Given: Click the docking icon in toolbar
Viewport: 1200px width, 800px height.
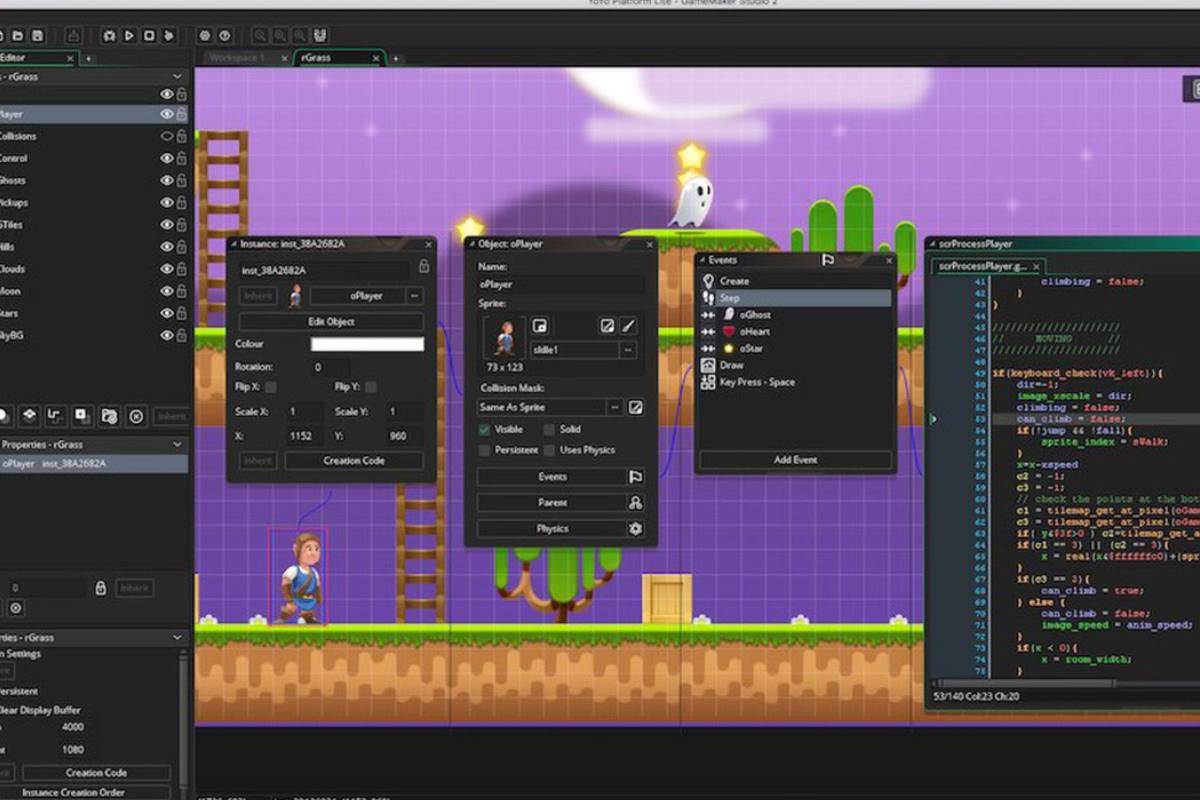Looking at the screenshot, I should click(x=320, y=35).
